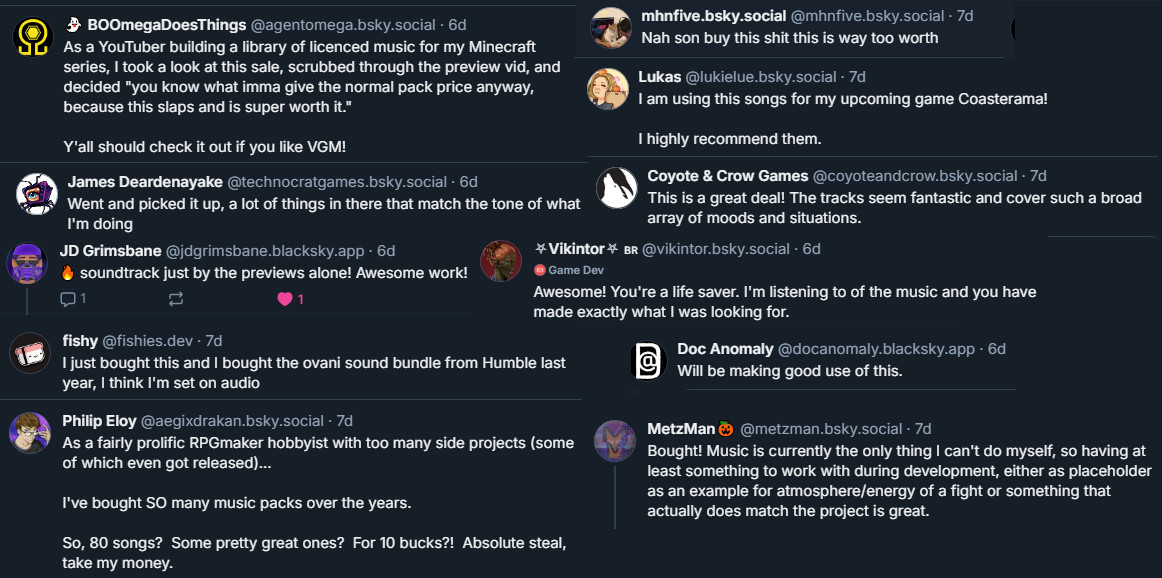
Task: Open BOOmegaDoesThings' yellow profile avatar
Action: [33, 38]
